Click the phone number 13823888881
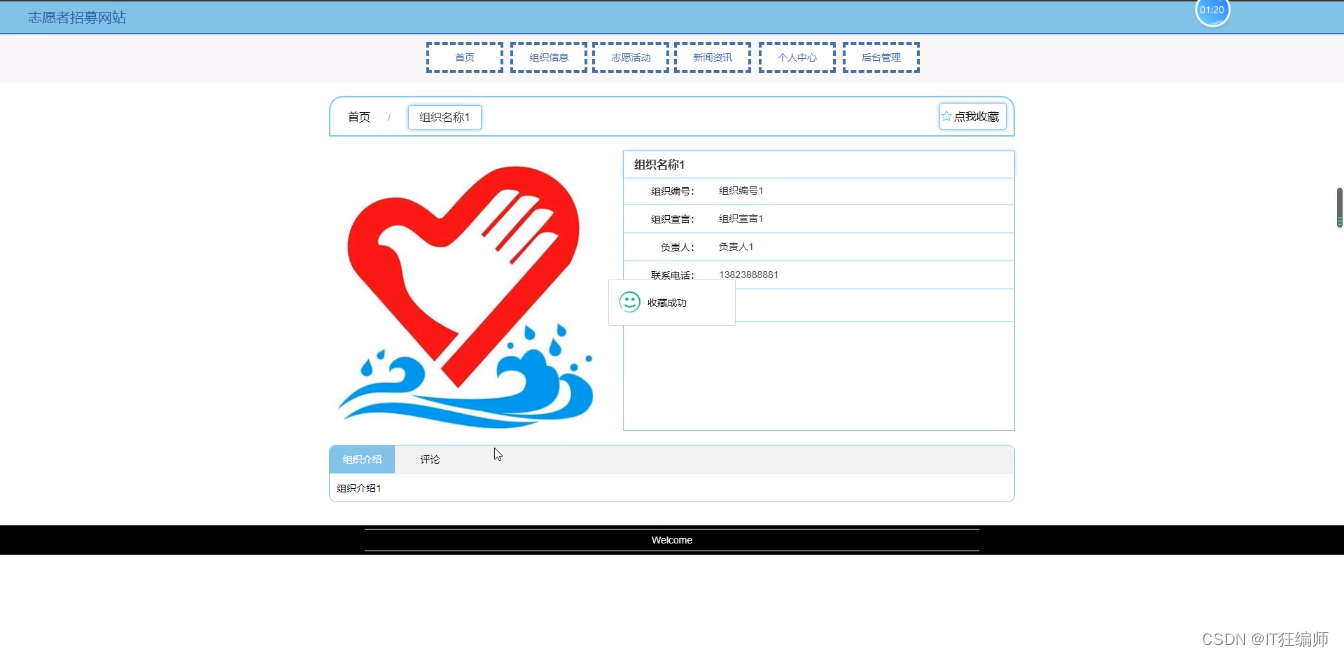 coord(749,275)
